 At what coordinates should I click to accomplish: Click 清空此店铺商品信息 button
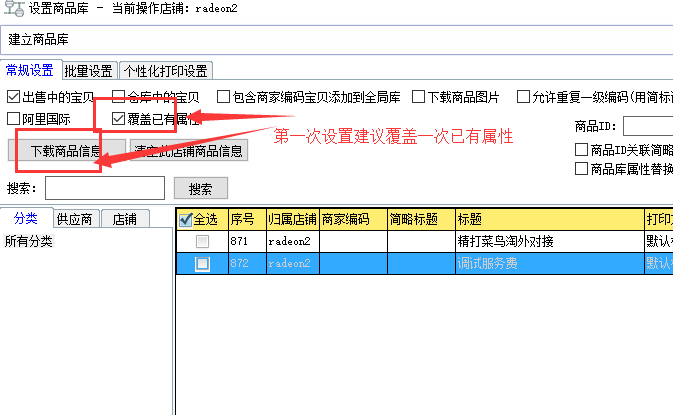[x=189, y=151]
